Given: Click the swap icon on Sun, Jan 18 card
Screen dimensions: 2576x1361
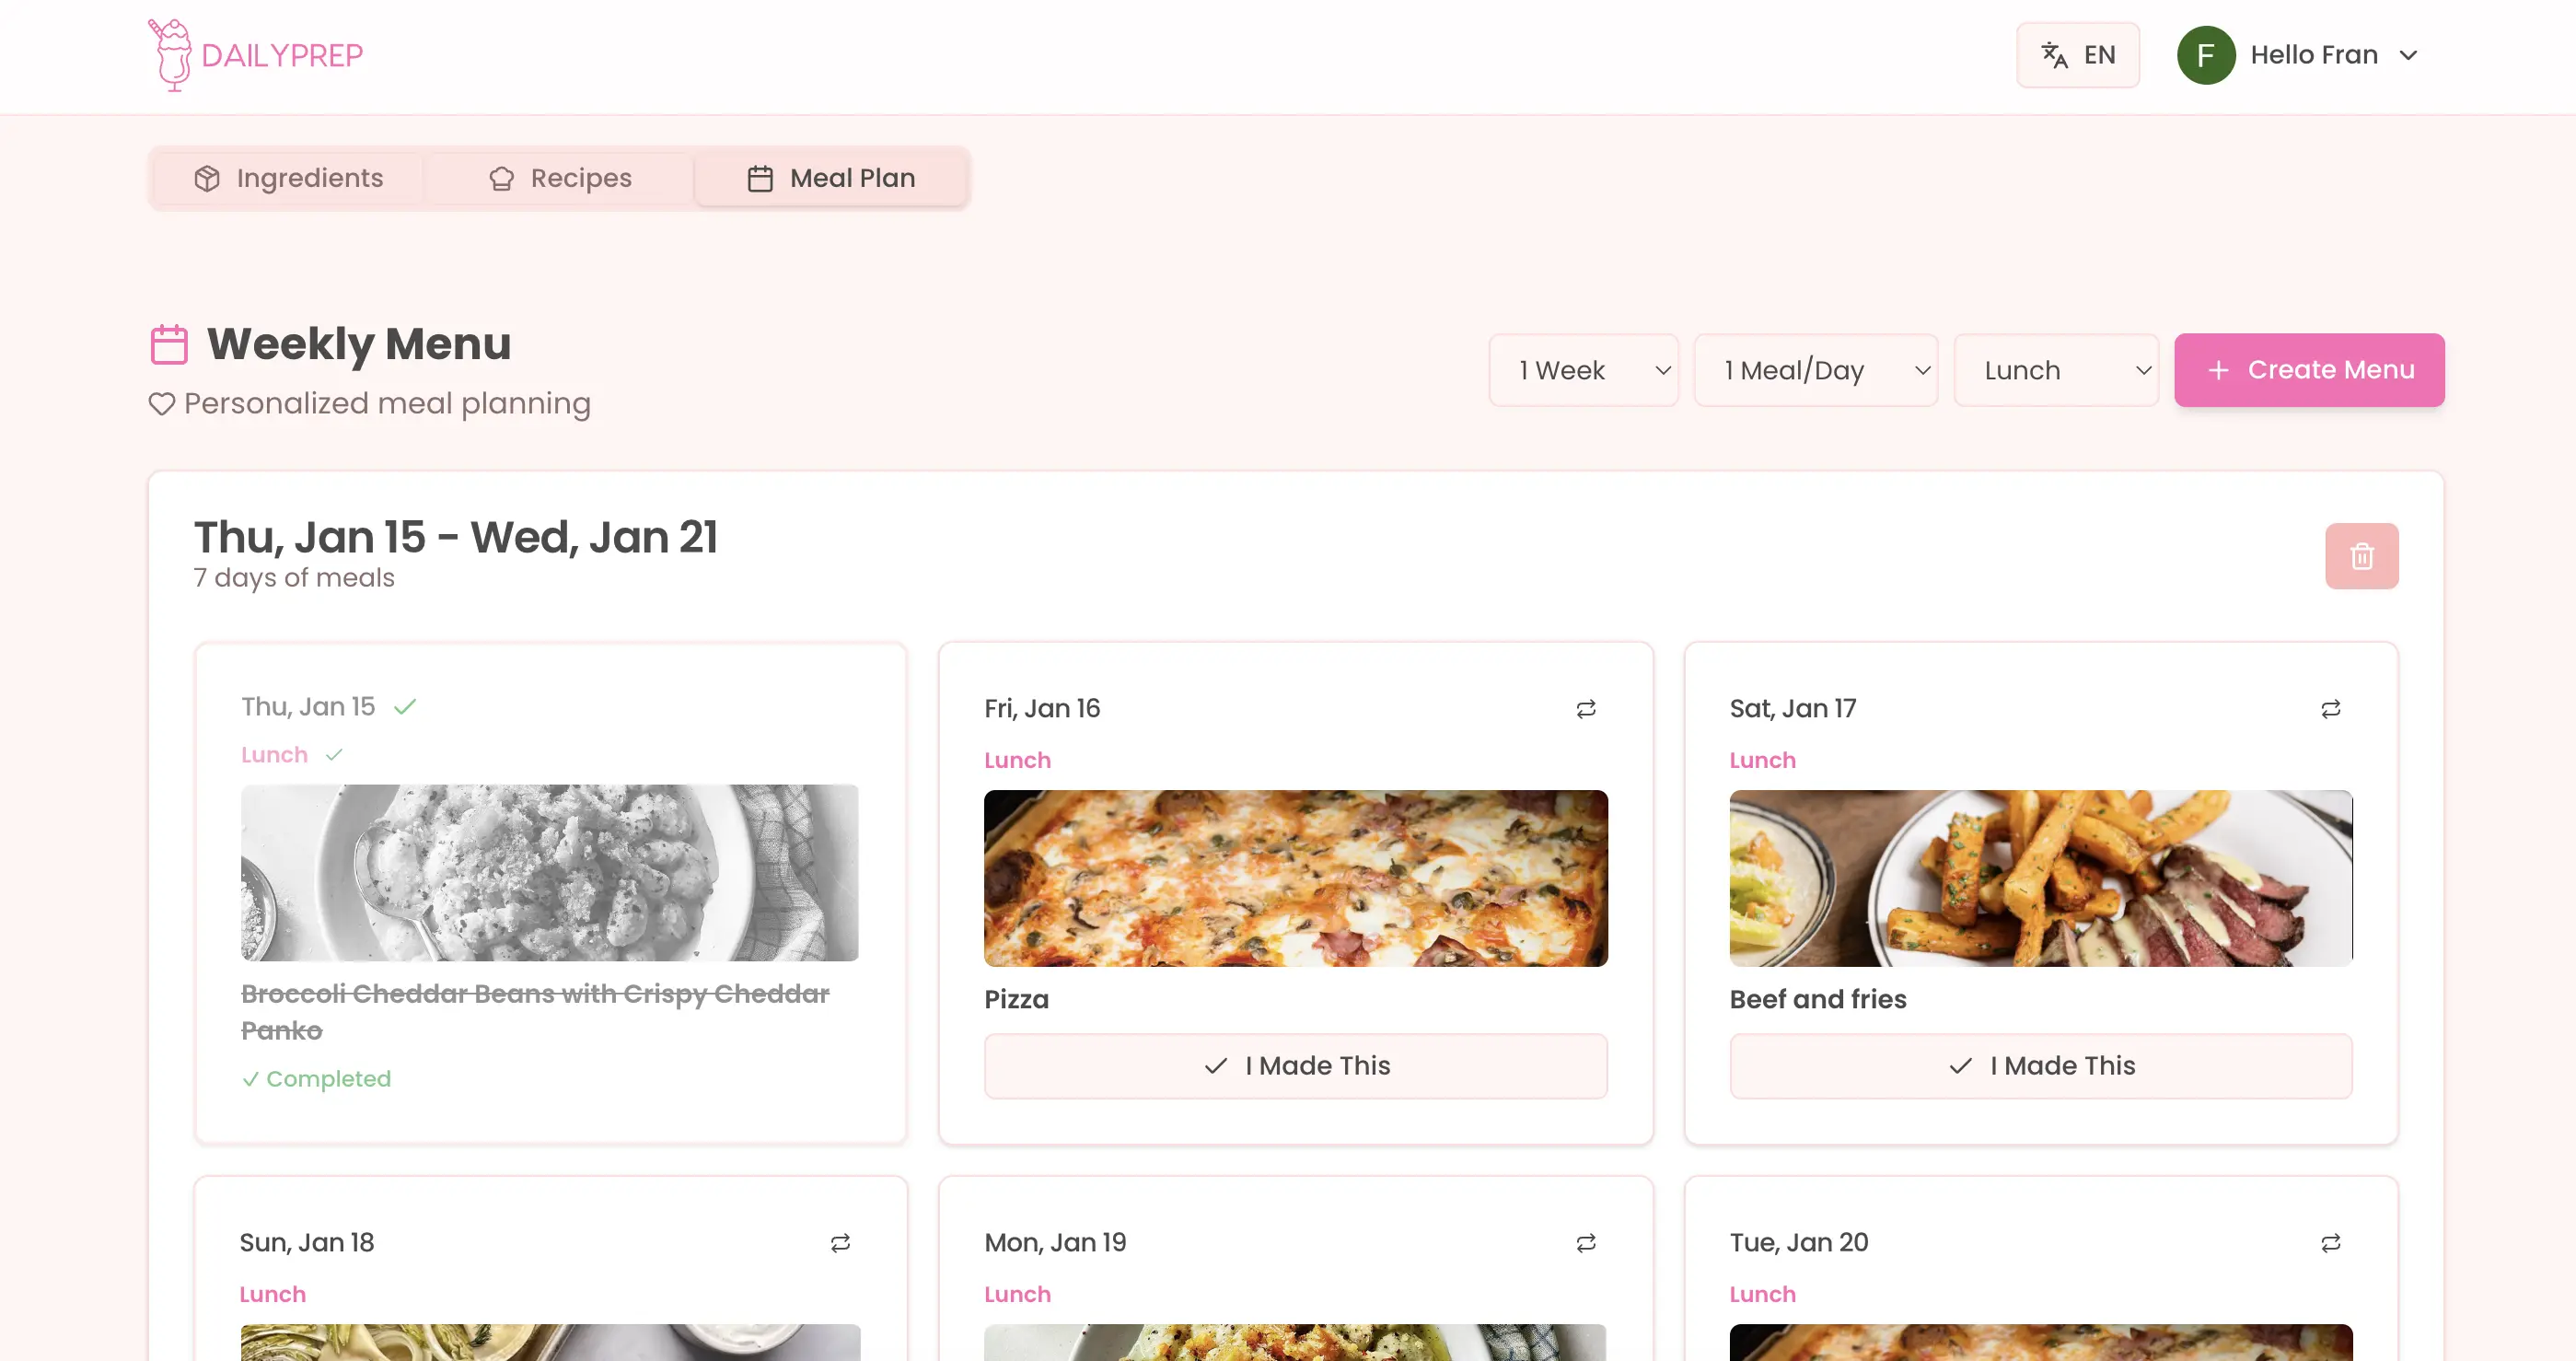Looking at the screenshot, I should pos(840,1242).
